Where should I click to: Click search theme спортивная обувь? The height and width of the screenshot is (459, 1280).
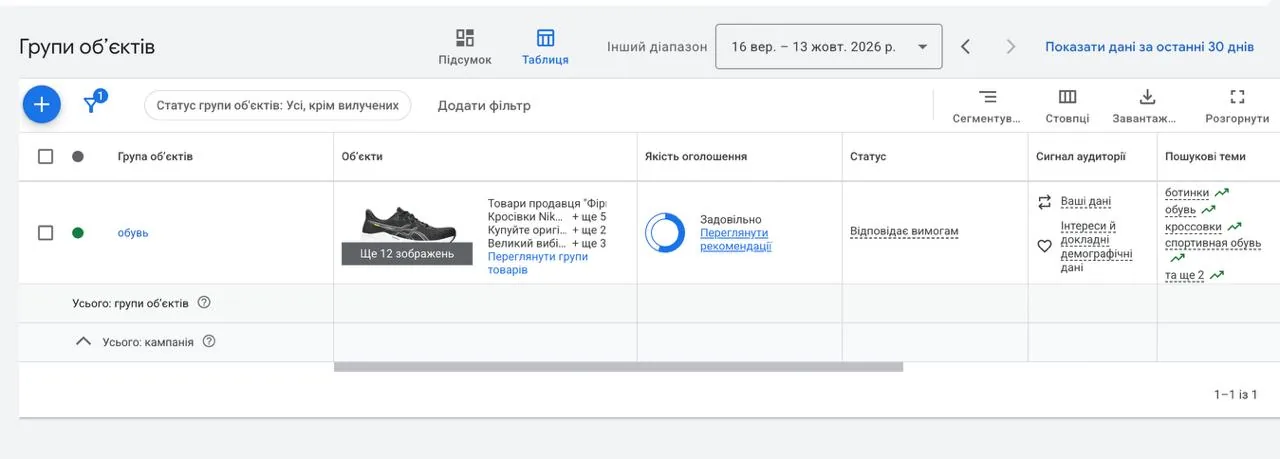1215,242
